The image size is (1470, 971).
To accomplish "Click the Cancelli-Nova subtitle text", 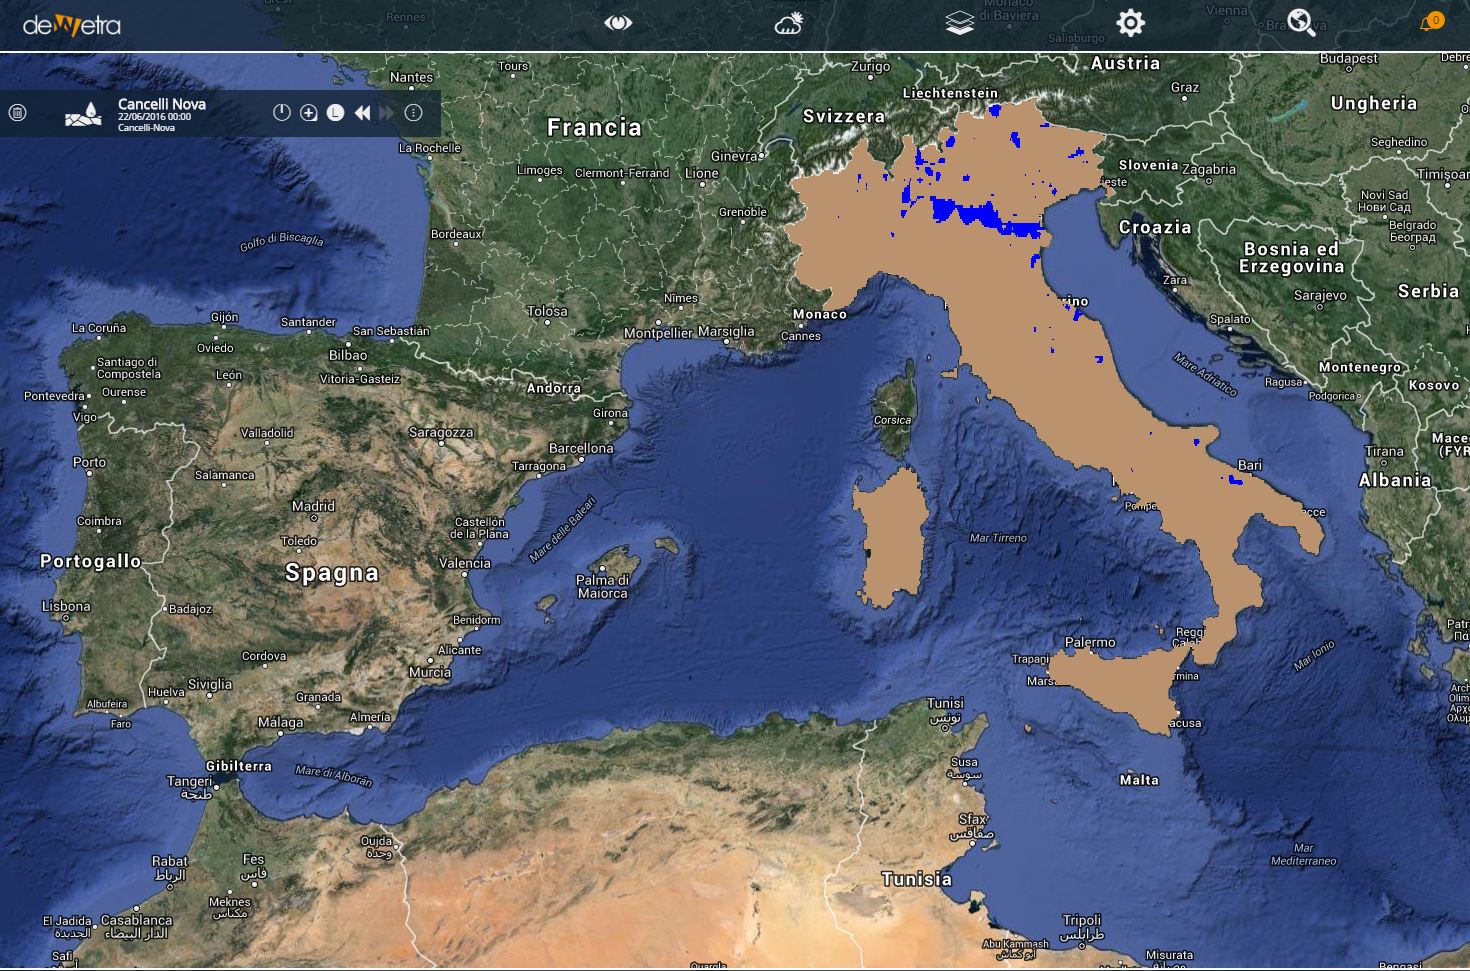I will pyautogui.click(x=146, y=128).
